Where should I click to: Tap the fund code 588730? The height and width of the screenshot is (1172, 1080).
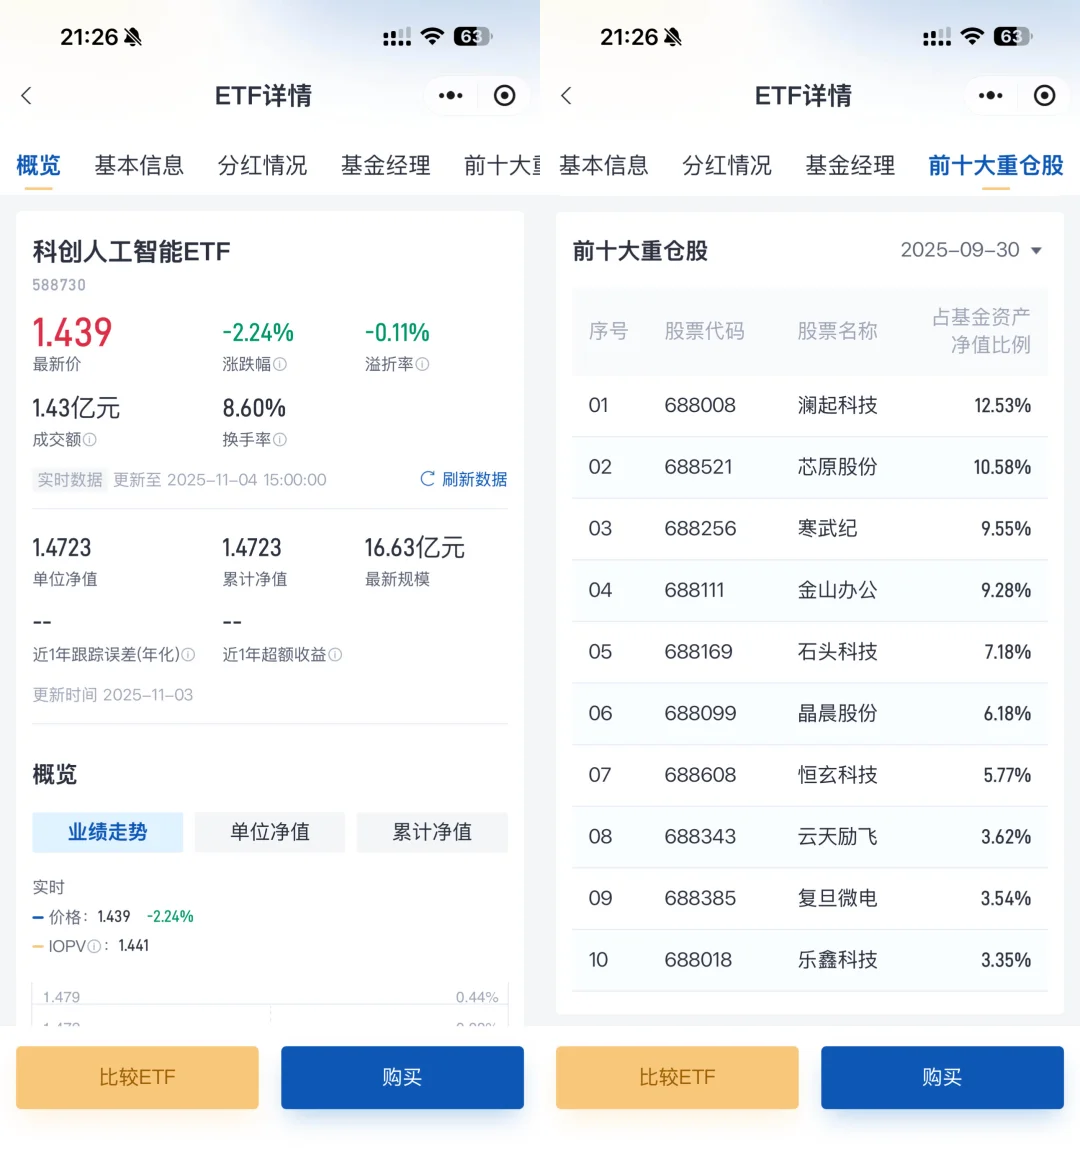click(x=59, y=285)
